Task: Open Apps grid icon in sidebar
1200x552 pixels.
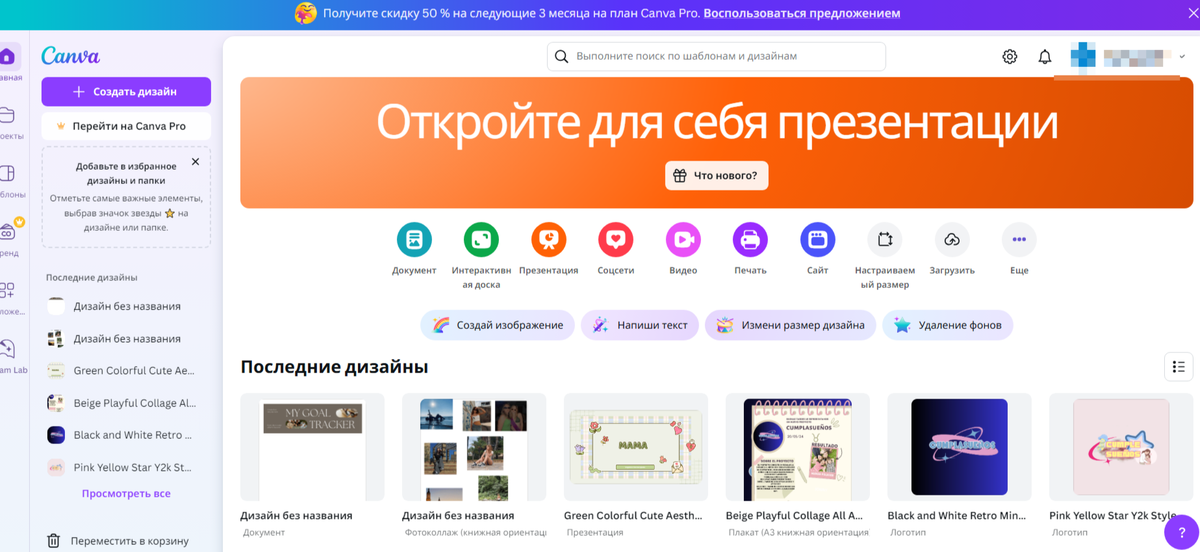Action: click(x=7, y=291)
